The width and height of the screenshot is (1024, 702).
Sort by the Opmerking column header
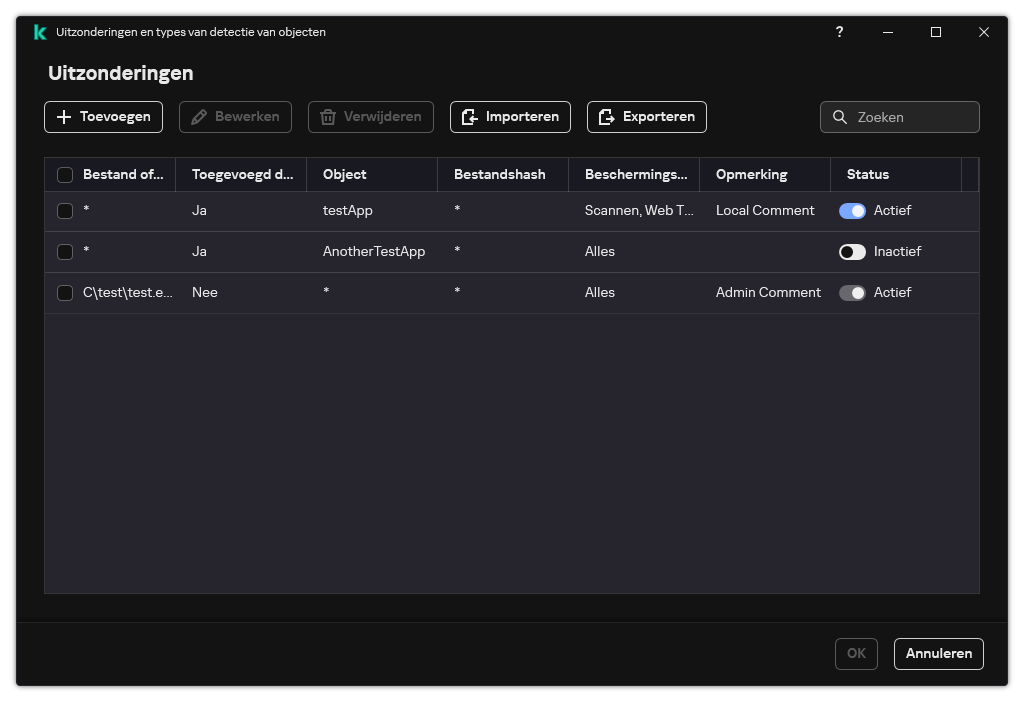pos(751,175)
